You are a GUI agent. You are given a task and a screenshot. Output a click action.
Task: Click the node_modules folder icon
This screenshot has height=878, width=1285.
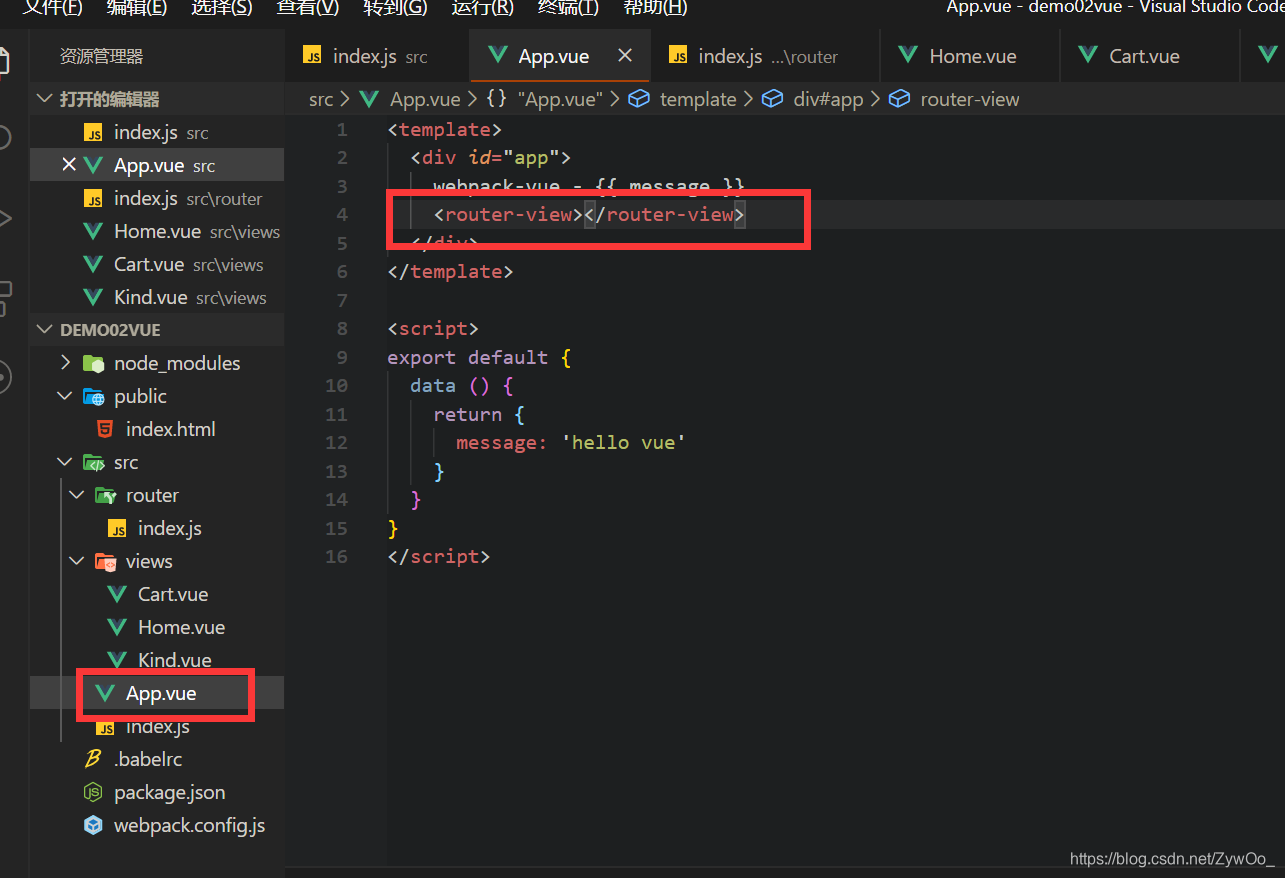point(94,363)
